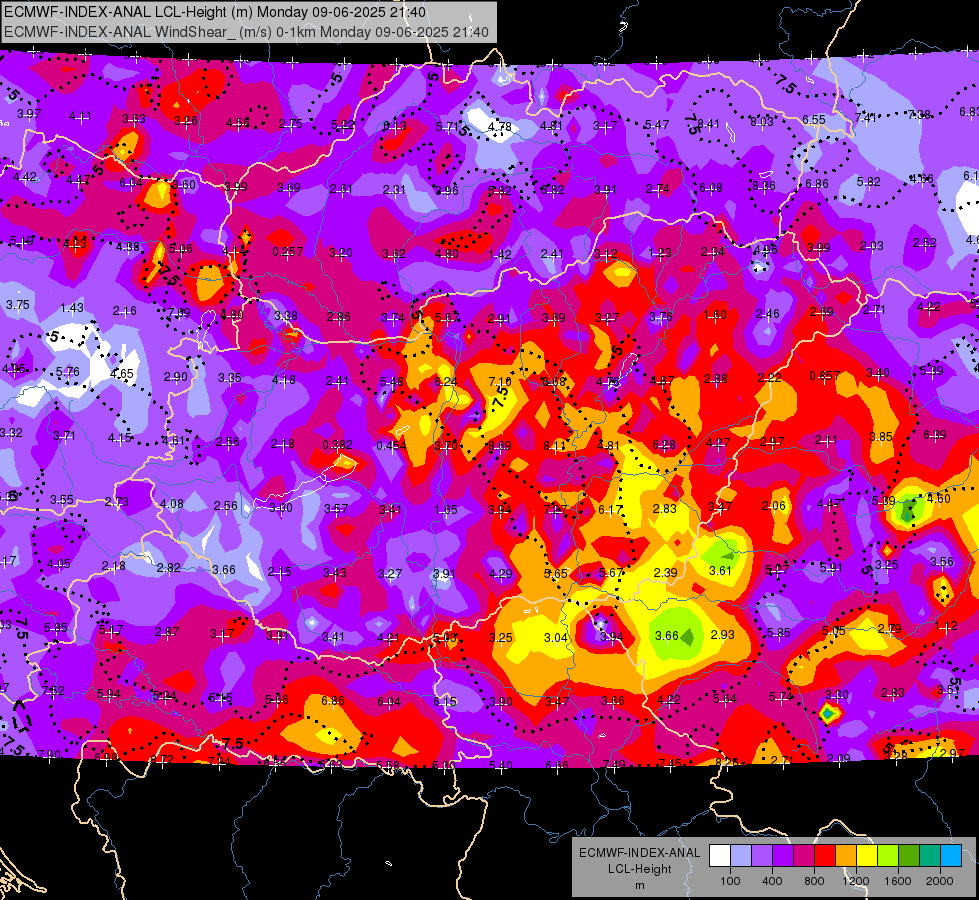Click the wind shear value 8.03

pyautogui.click(x=762, y=122)
